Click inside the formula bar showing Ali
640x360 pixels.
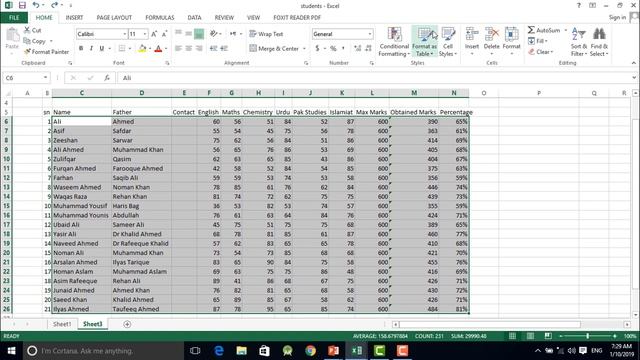click(x=376, y=78)
